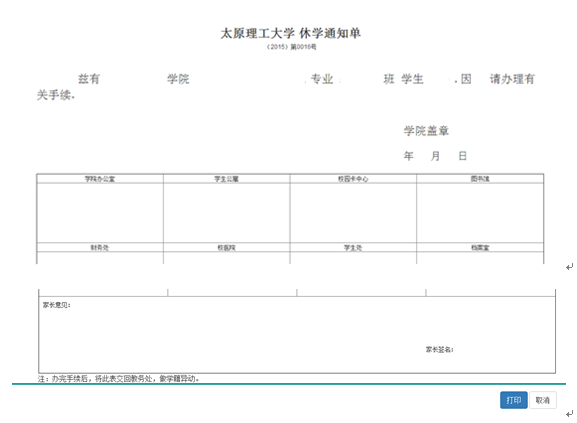Screen dimensions: 577x423
Task: Click the 财务处 table header cell
Action: pyautogui.click(x=100, y=248)
